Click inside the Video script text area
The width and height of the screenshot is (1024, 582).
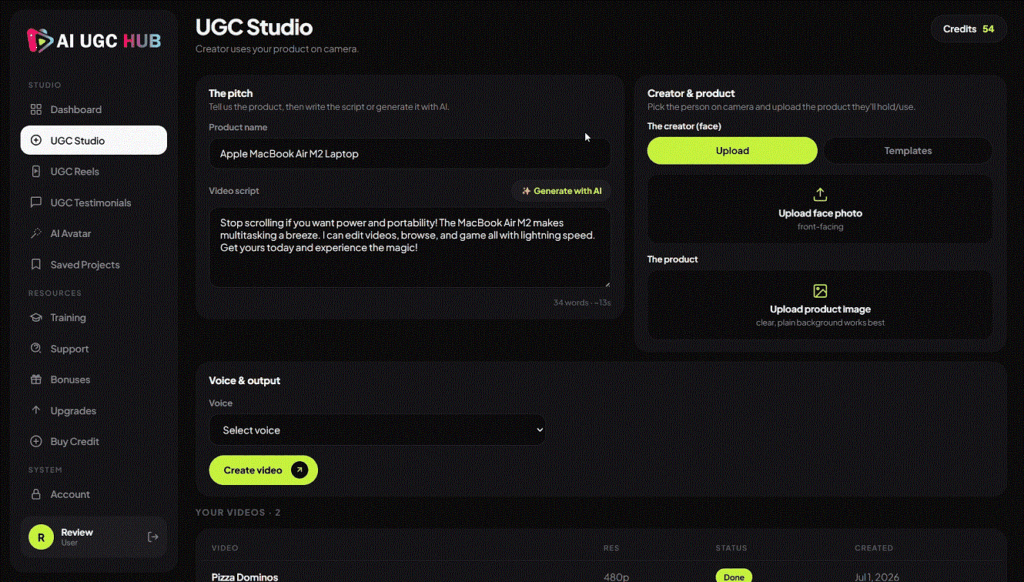(x=410, y=248)
